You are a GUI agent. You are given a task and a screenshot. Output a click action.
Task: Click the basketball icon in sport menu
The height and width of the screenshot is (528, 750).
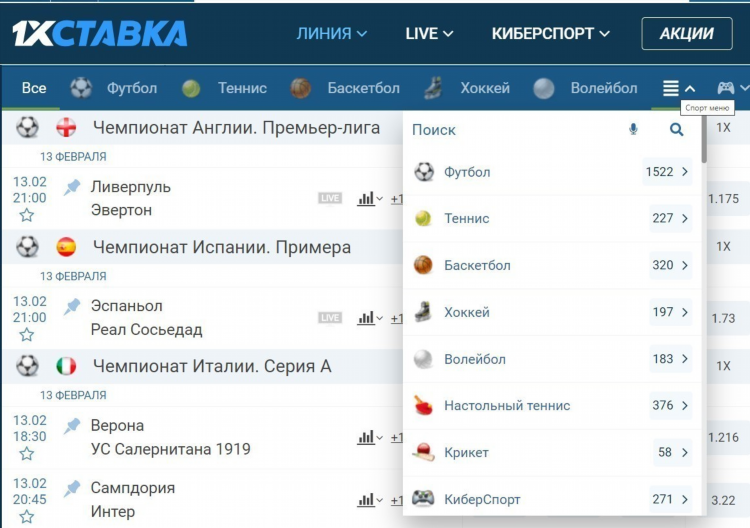click(x=423, y=265)
